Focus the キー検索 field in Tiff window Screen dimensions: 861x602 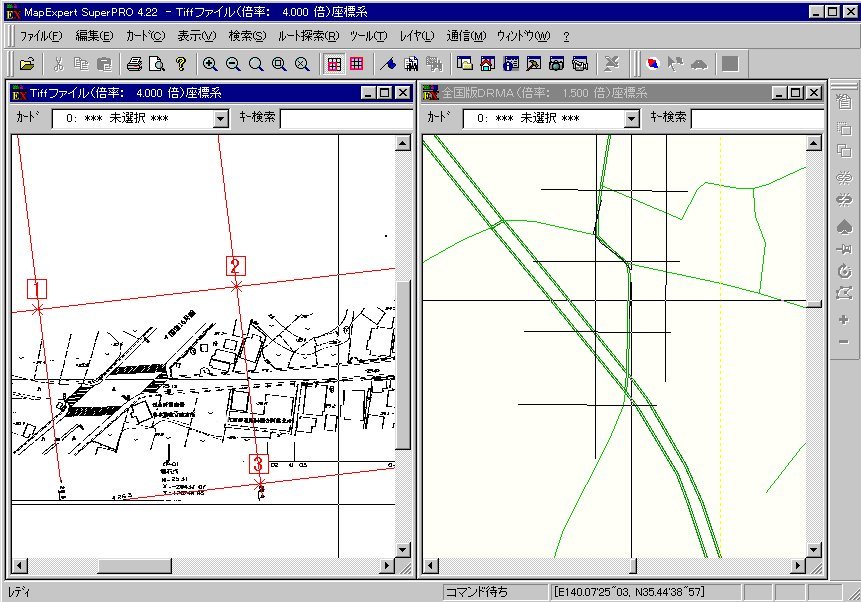click(346, 118)
